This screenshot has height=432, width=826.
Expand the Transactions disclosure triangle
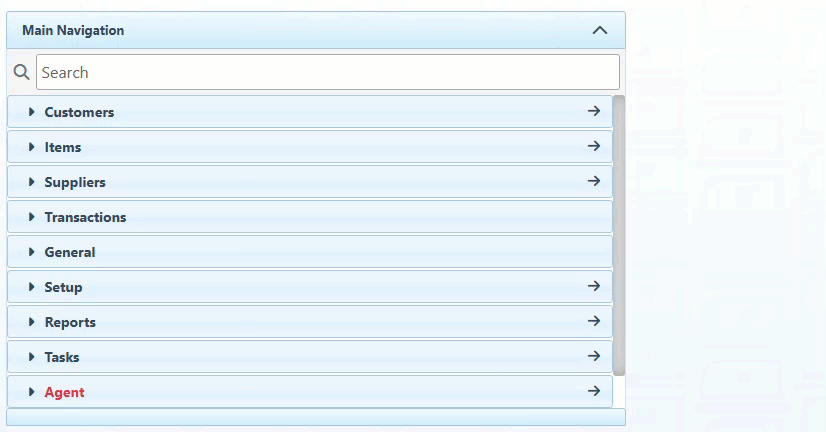click(x=32, y=217)
